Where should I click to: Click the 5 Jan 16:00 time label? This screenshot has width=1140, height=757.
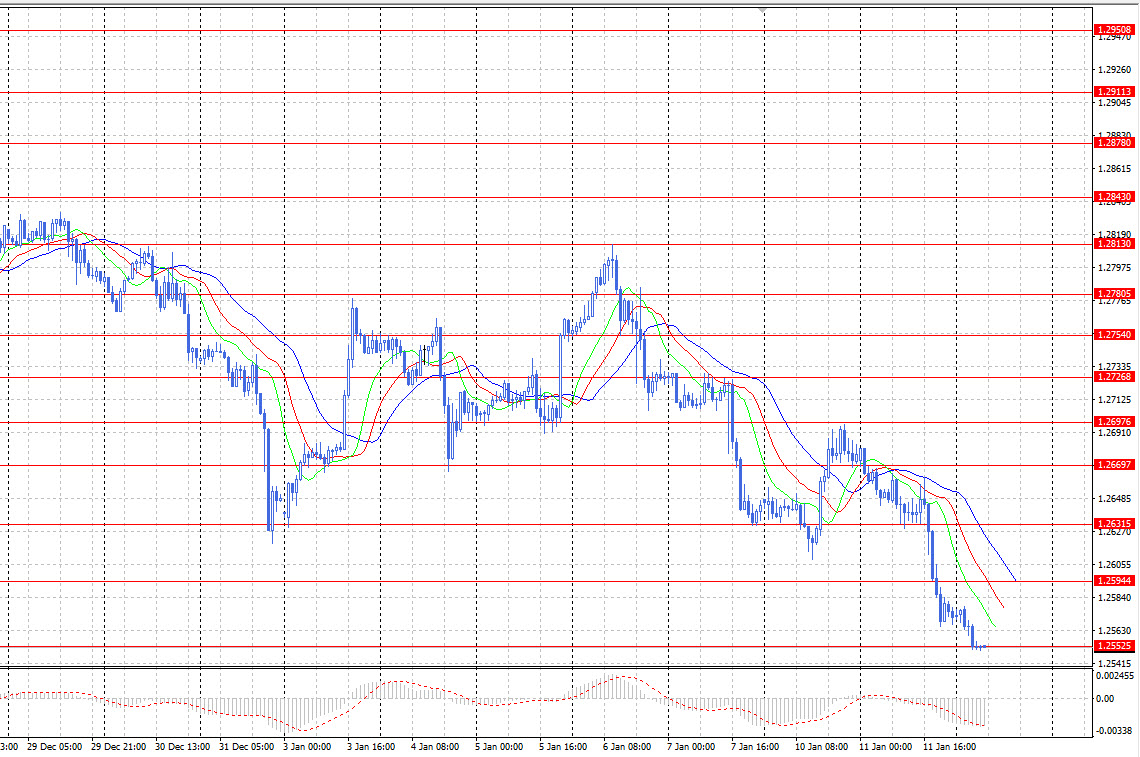tap(563, 747)
